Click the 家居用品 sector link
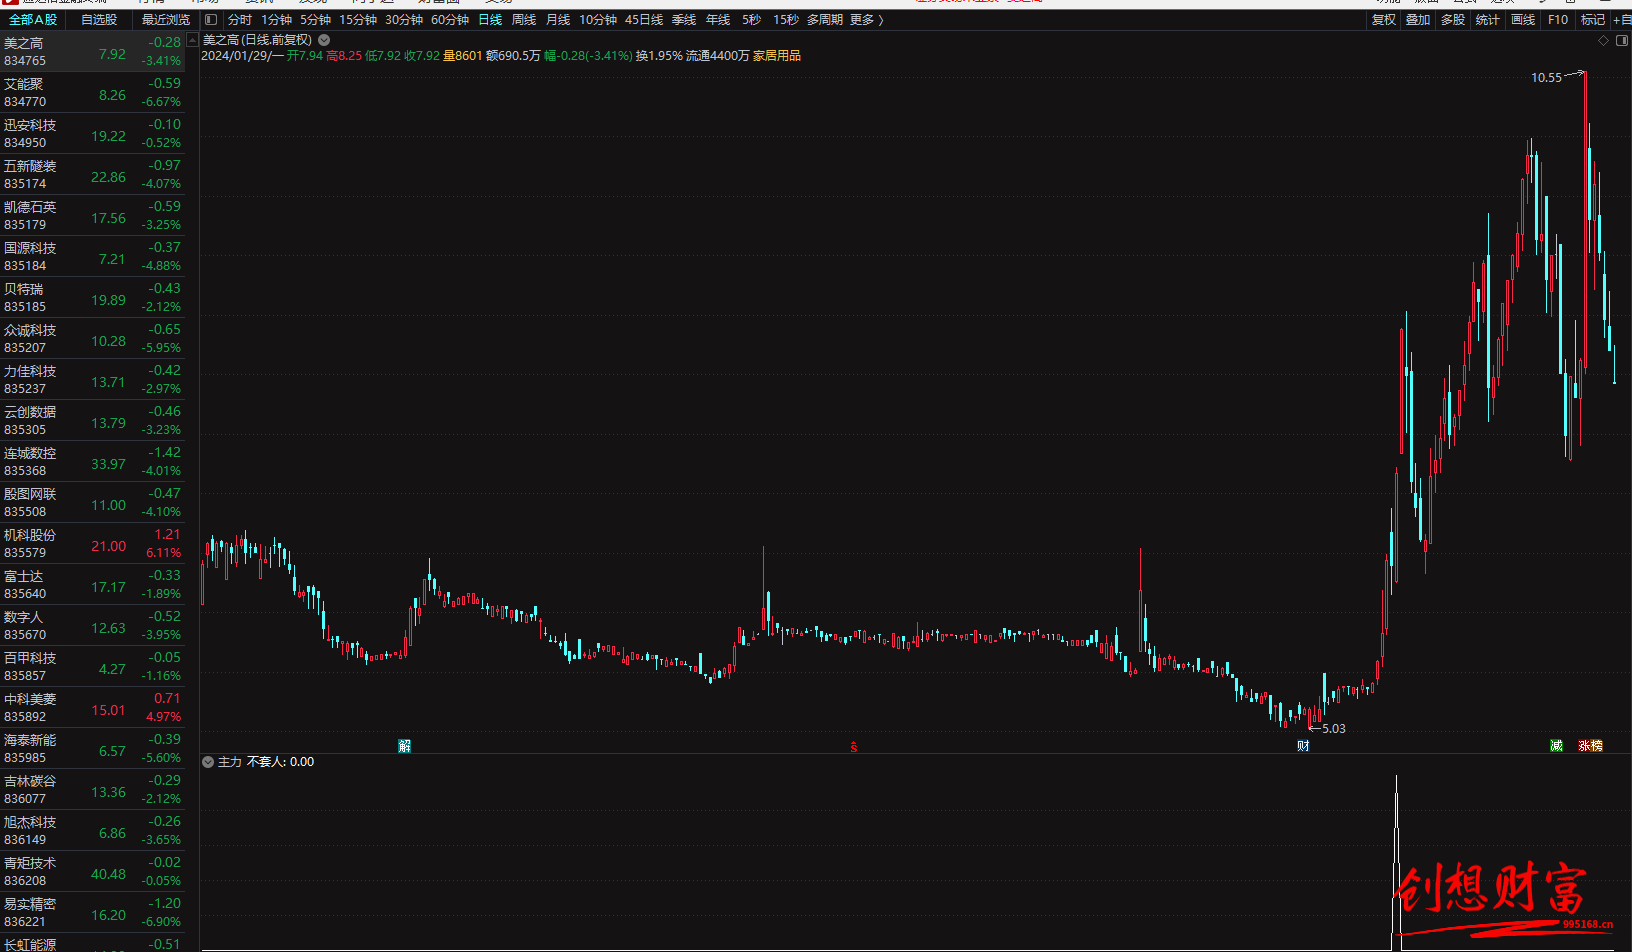This screenshot has width=1632, height=952. (x=777, y=56)
